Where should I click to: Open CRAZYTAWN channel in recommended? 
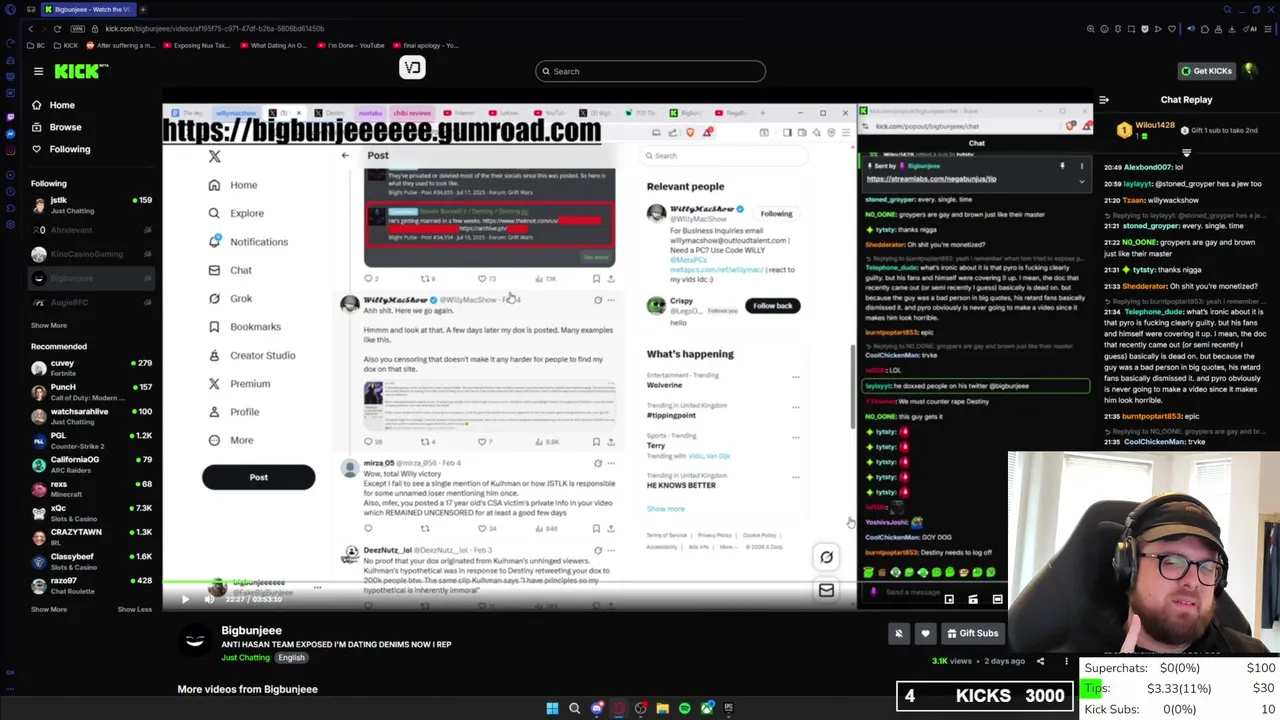[x=90, y=537]
